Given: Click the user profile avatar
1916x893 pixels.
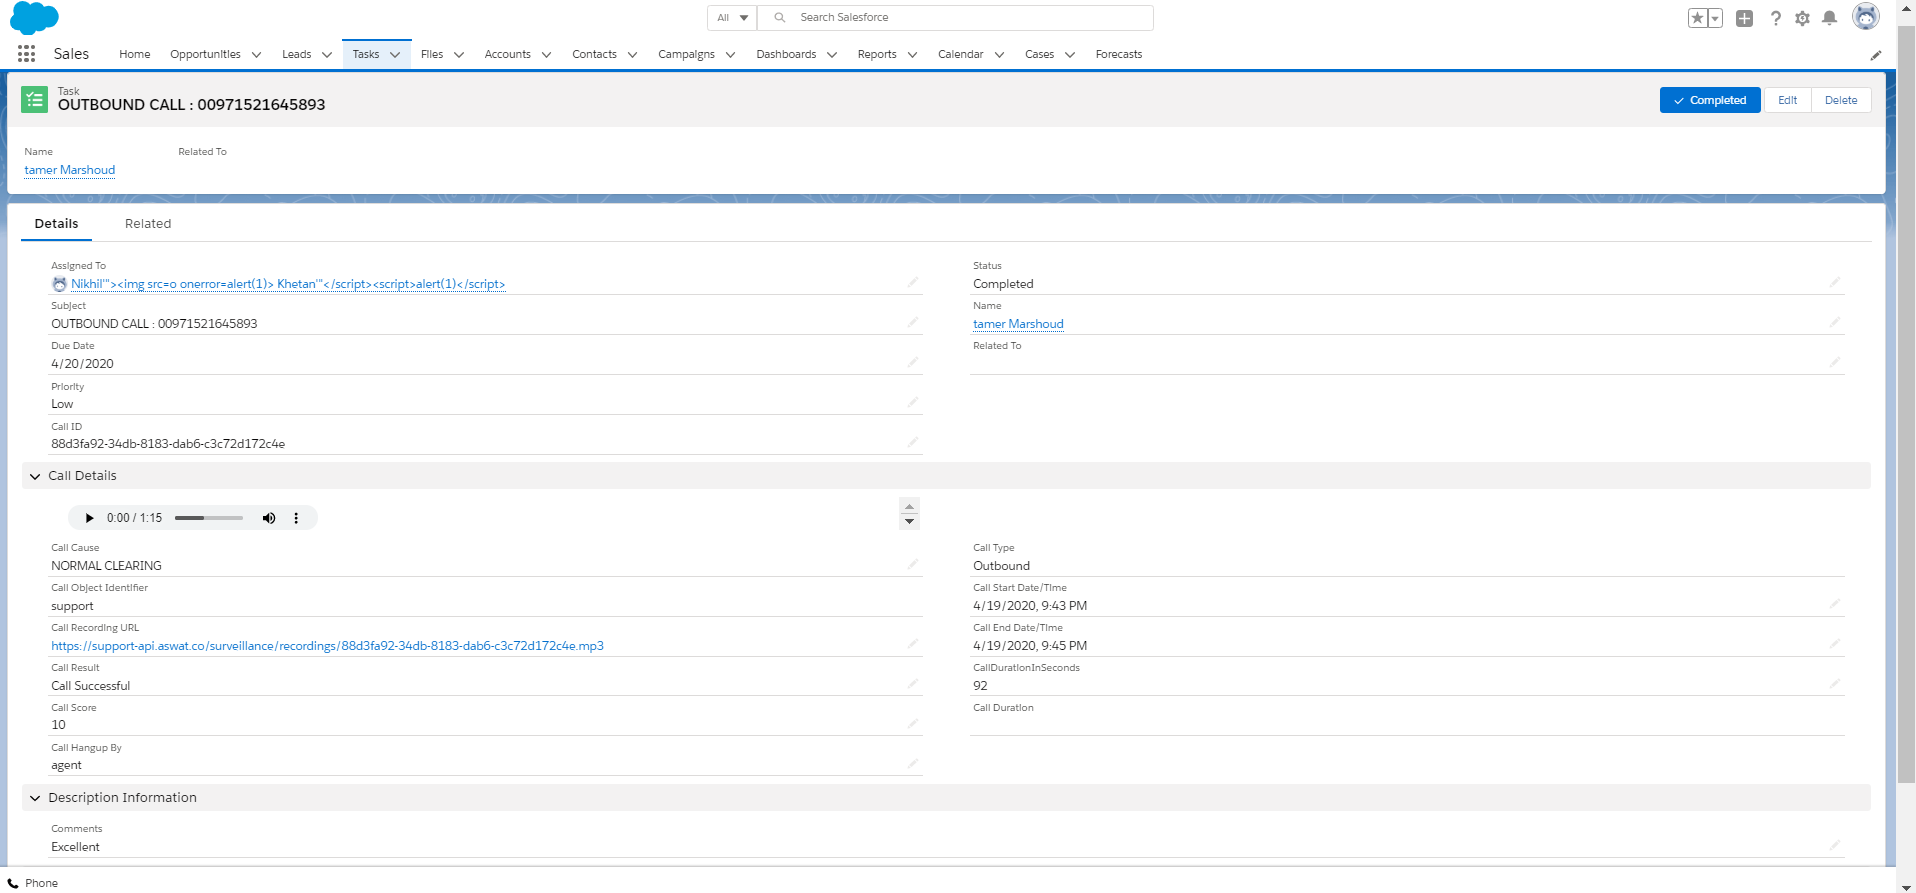Looking at the screenshot, I should coord(1865,17).
